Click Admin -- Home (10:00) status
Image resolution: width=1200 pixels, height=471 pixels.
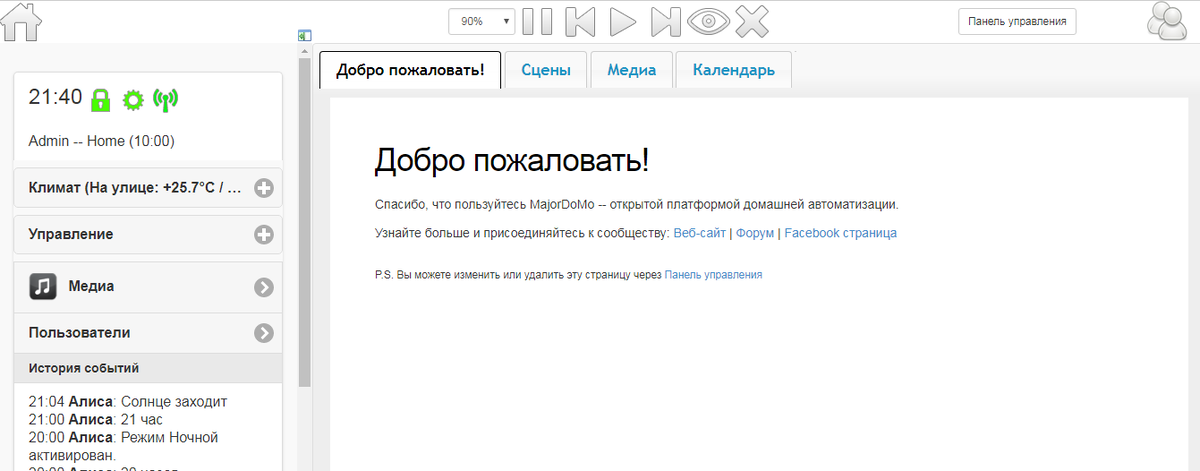tap(101, 141)
